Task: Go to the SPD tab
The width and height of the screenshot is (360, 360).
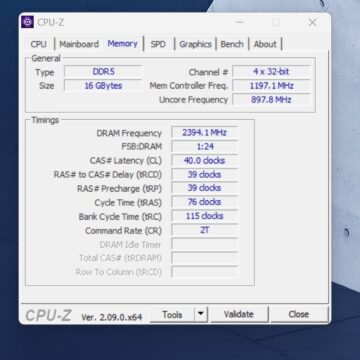Action: point(158,44)
